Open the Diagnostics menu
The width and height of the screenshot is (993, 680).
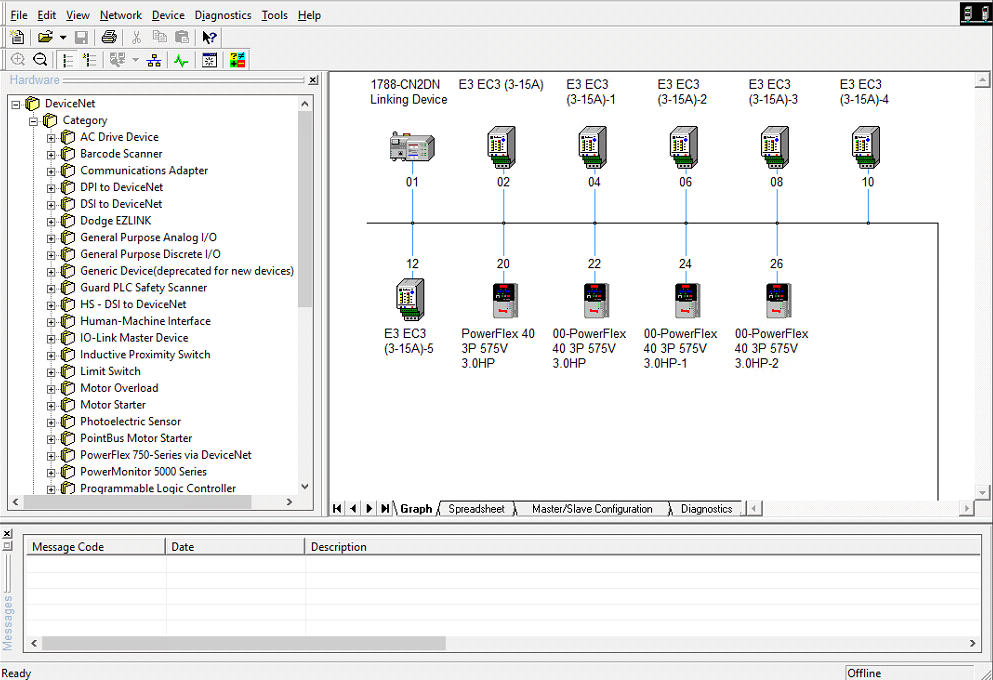click(223, 15)
